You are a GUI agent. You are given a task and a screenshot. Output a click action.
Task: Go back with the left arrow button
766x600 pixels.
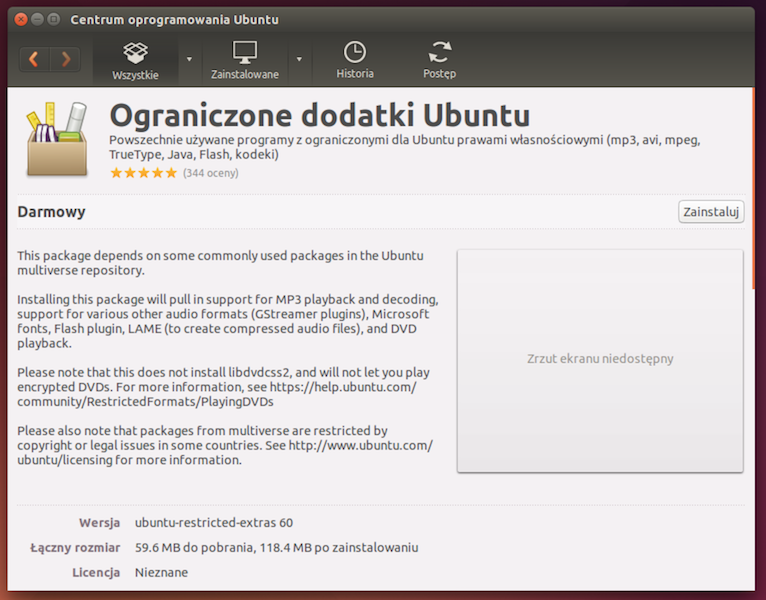34,60
